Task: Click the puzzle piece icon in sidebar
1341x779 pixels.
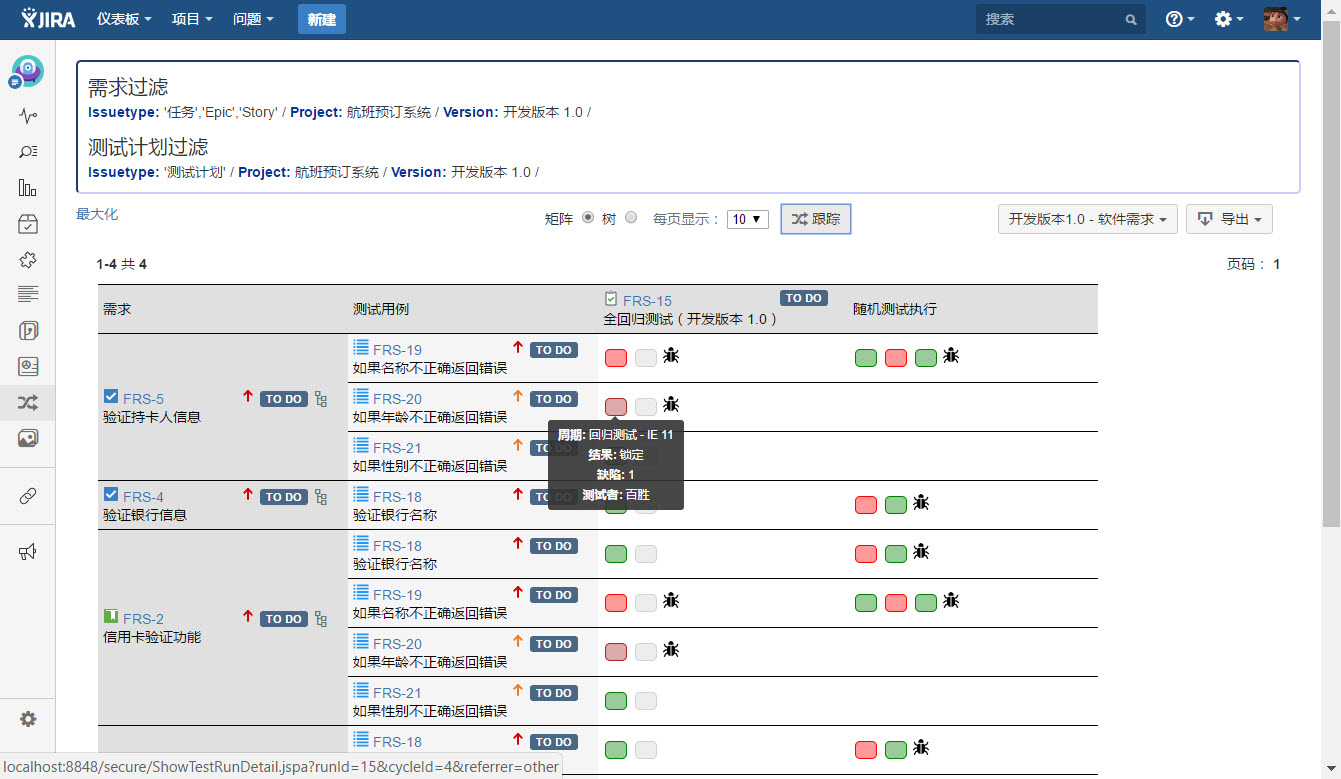Action: 28,260
